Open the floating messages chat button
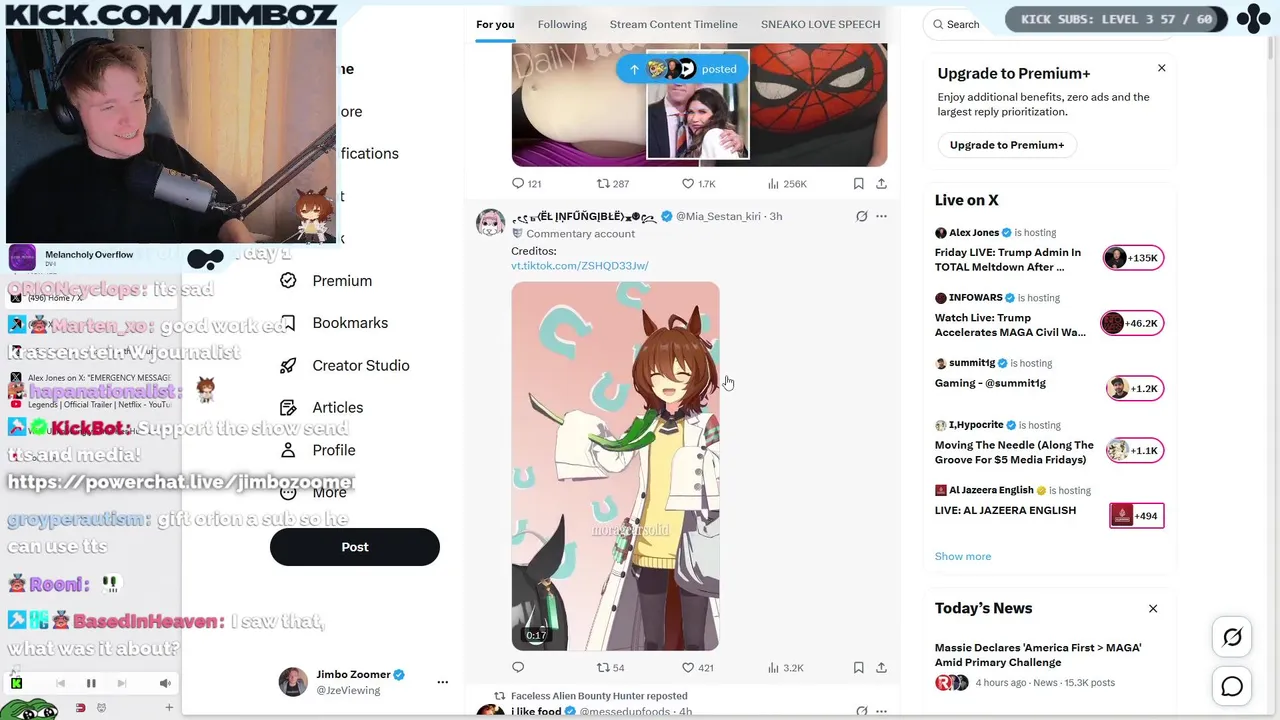1280x720 pixels. click(1232, 686)
